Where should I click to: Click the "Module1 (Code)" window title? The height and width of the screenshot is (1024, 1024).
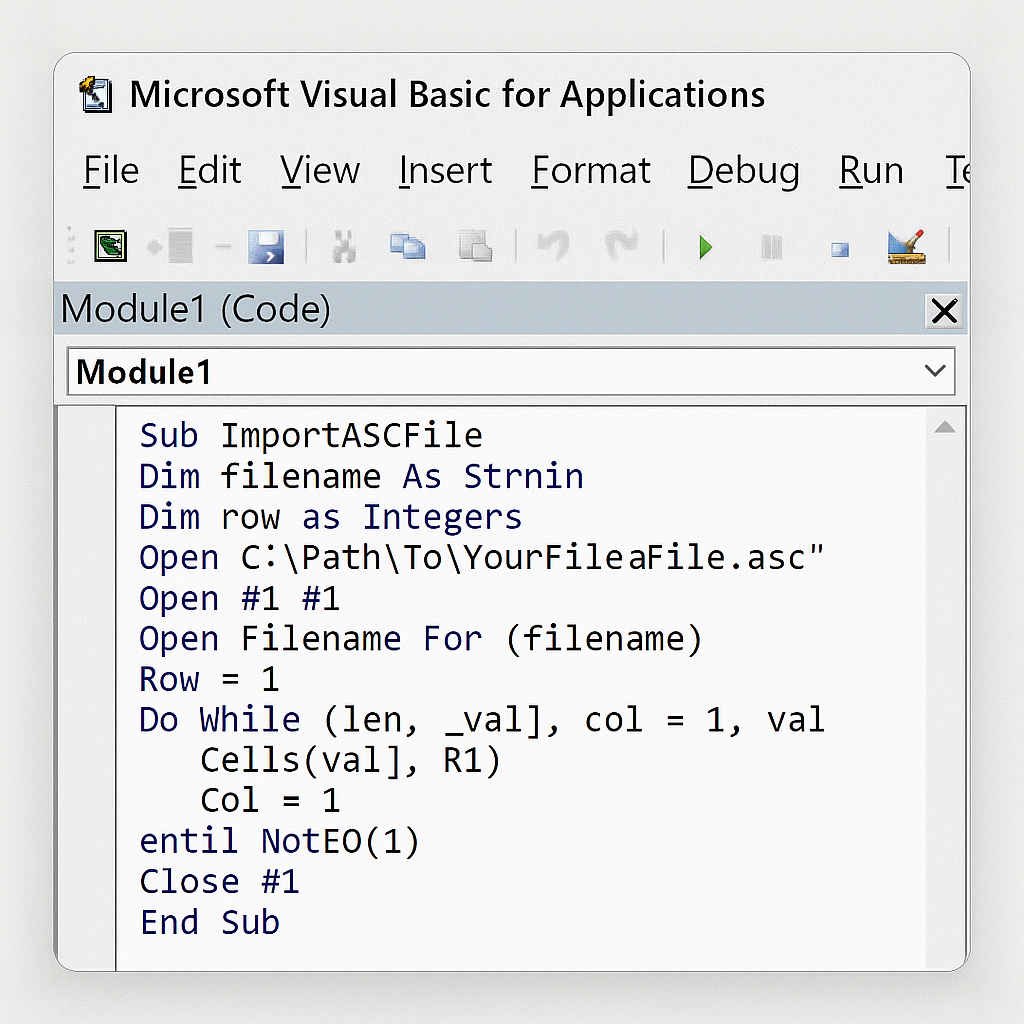[x=196, y=310]
